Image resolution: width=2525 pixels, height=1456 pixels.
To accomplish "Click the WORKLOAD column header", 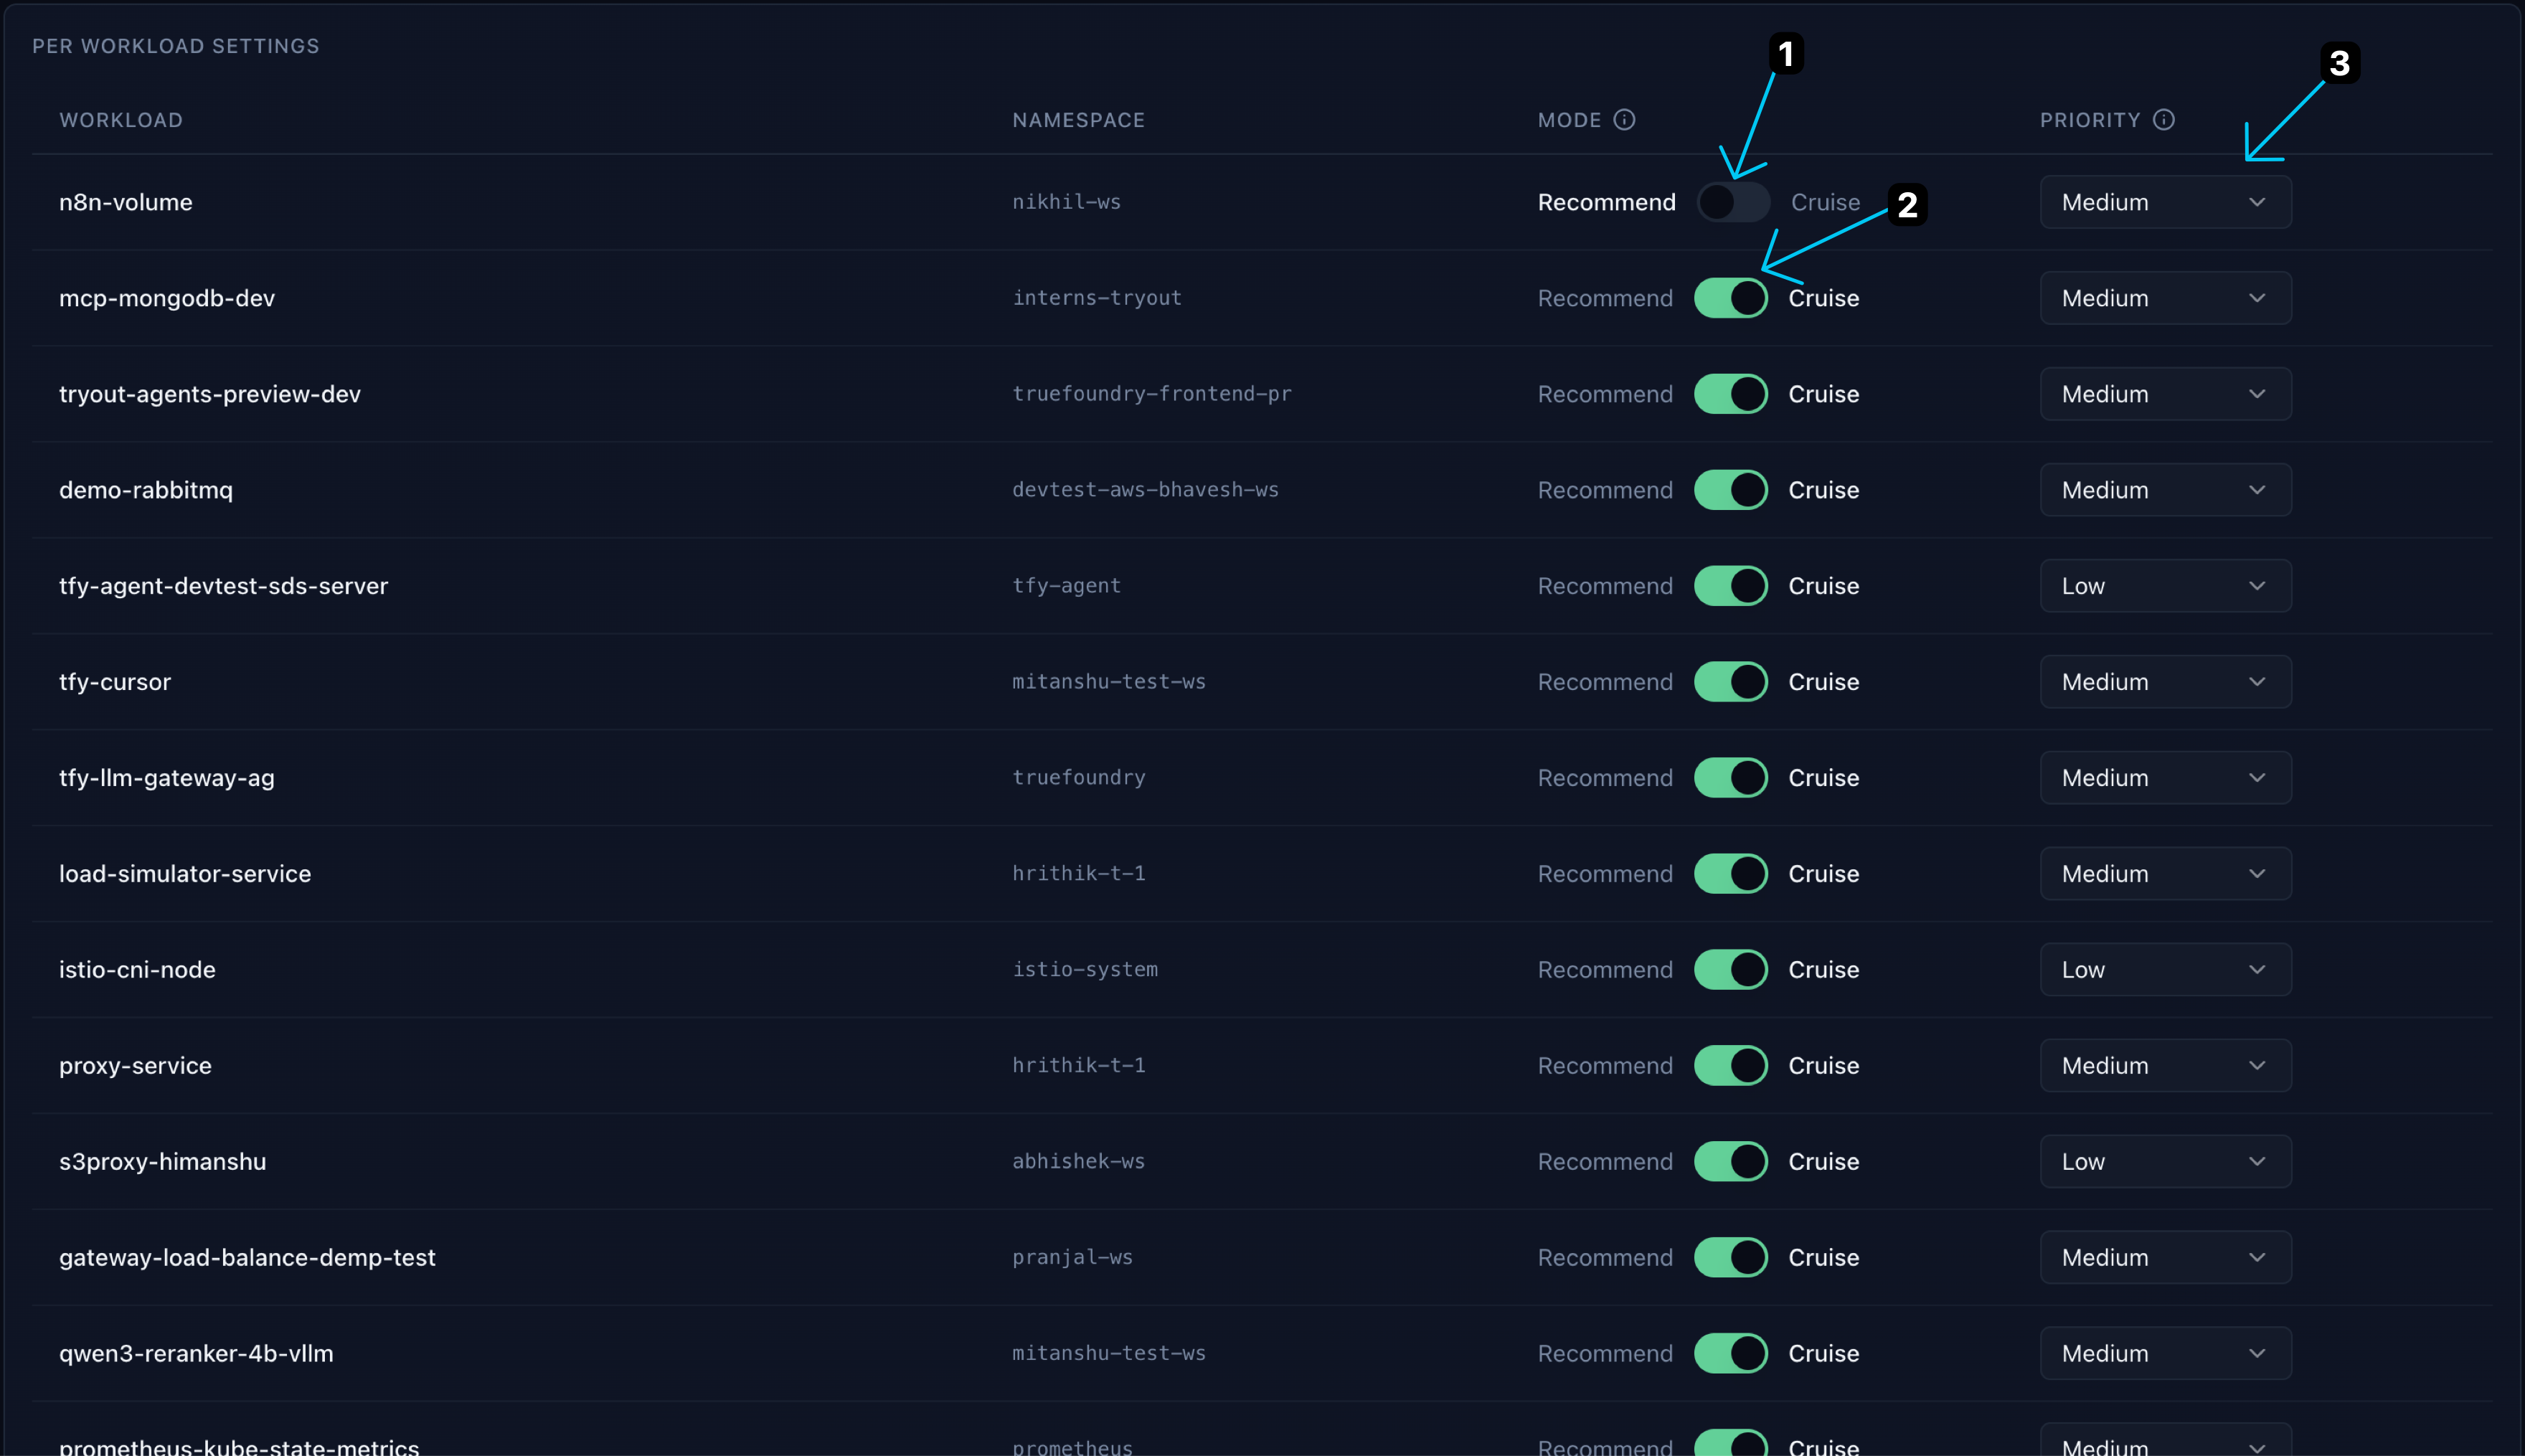I will [x=120, y=119].
